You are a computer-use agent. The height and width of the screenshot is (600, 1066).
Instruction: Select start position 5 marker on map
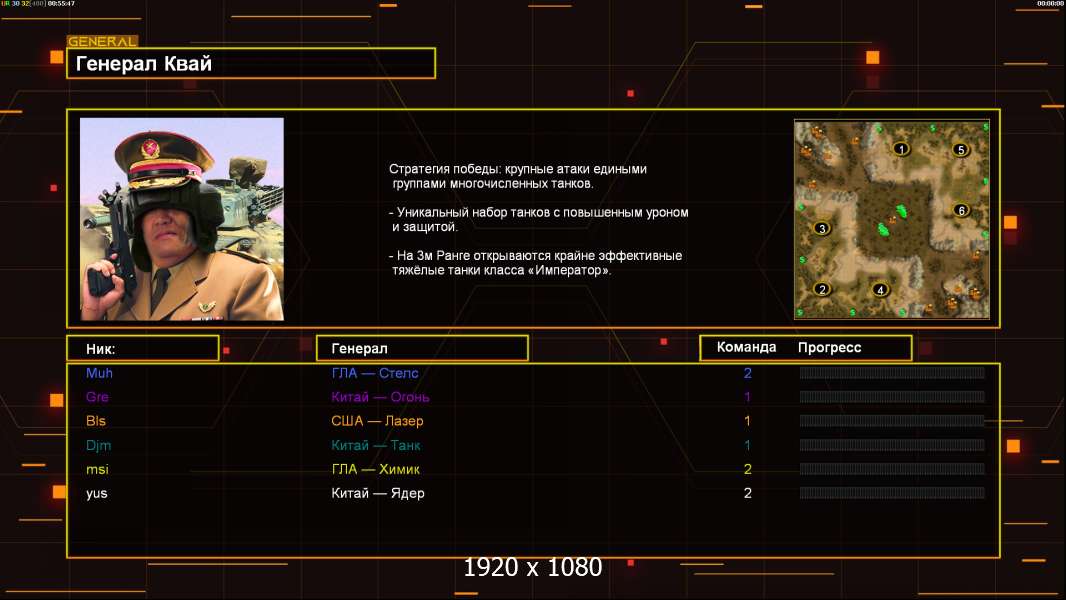pyautogui.click(x=961, y=150)
